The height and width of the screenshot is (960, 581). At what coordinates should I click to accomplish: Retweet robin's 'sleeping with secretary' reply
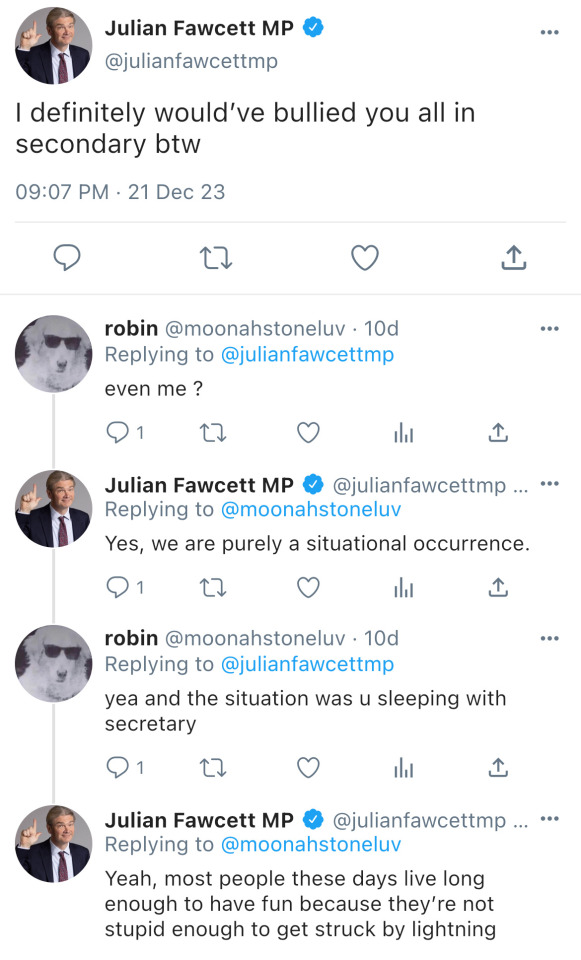213,768
